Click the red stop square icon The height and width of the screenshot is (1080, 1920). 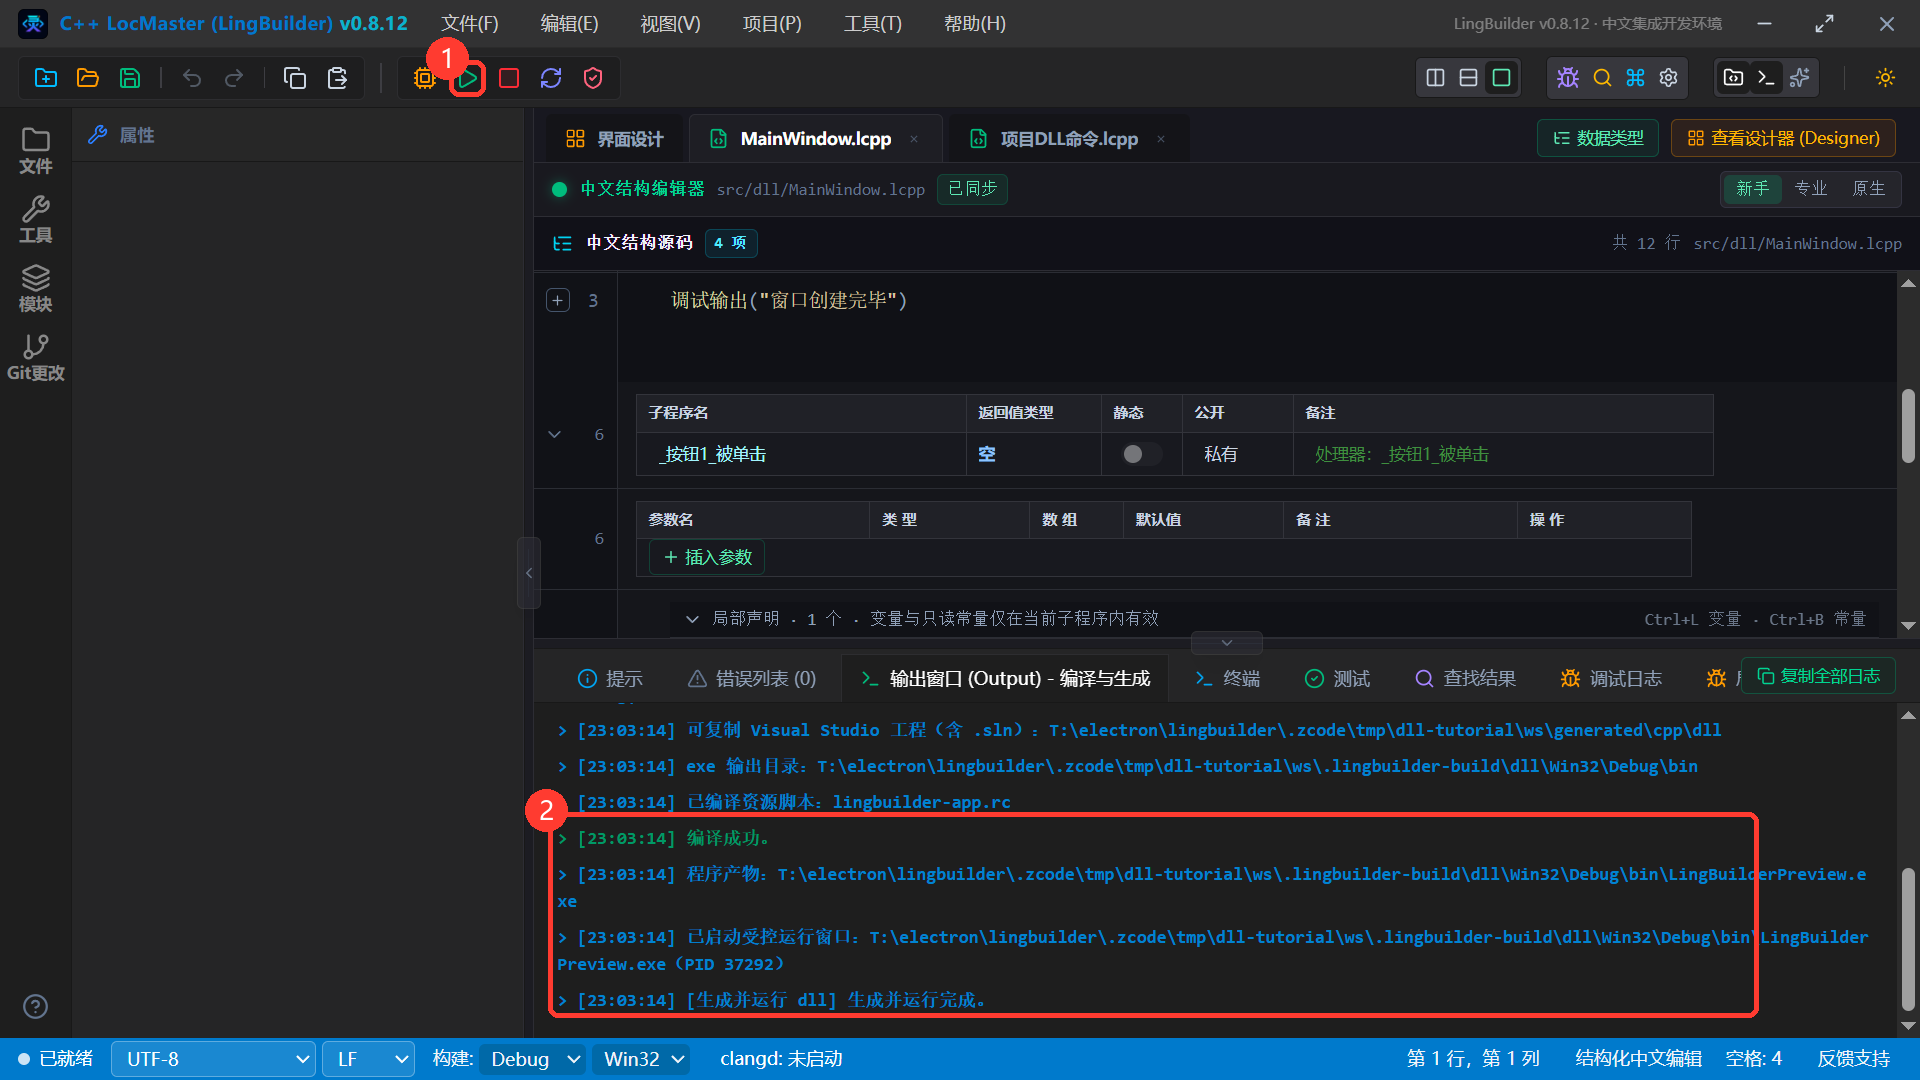pyautogui.click(x=509, y=78)
